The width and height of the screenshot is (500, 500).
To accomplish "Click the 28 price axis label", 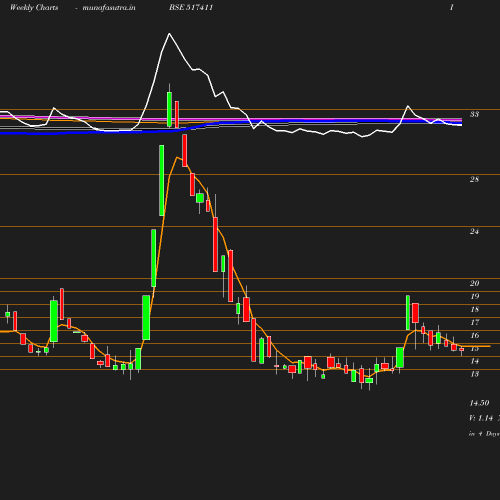I will click(x=474, y=179).
